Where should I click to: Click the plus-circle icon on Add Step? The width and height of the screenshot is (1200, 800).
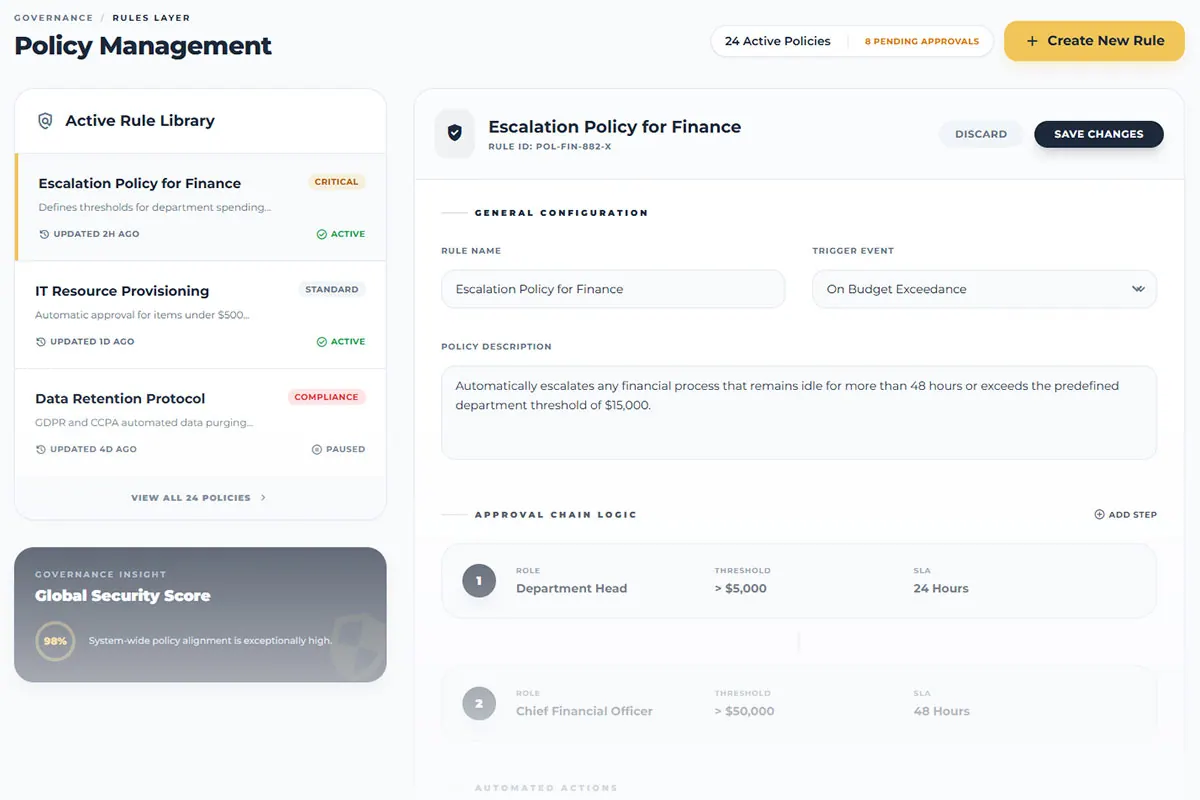[1100, 514]
